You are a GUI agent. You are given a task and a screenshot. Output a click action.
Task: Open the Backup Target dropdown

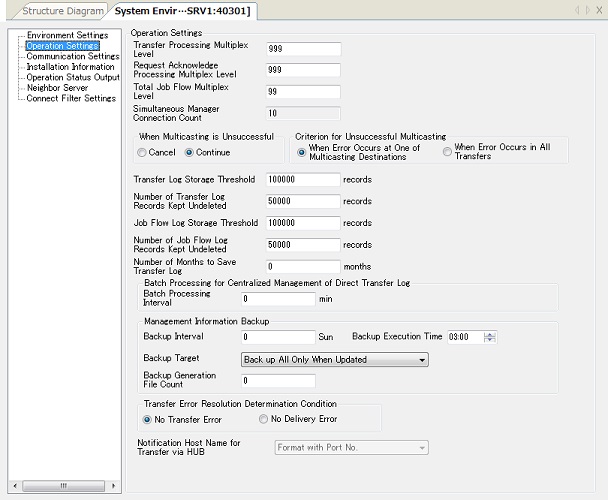(x=335, y=359)
